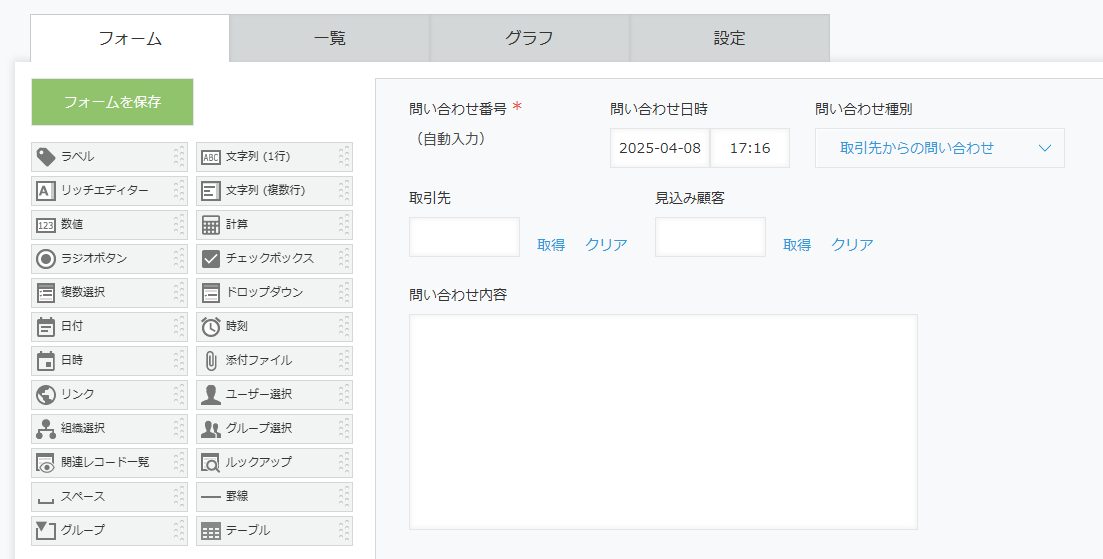
Task: Click the ユーザー選択 person icon
Action: pos(210,394)
